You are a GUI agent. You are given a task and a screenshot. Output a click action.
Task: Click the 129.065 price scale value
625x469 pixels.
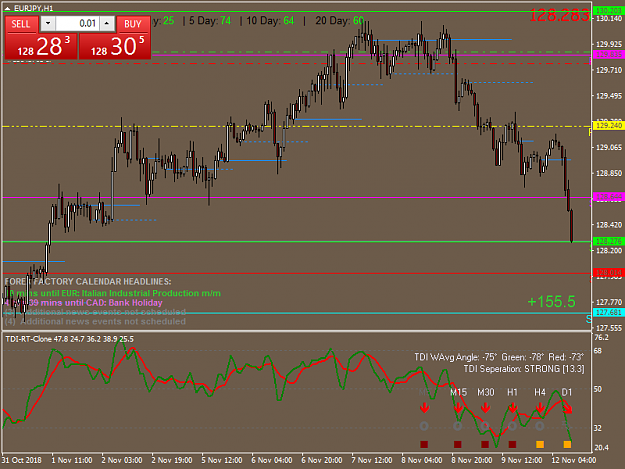pyautogui.click(x=609, y=147)
